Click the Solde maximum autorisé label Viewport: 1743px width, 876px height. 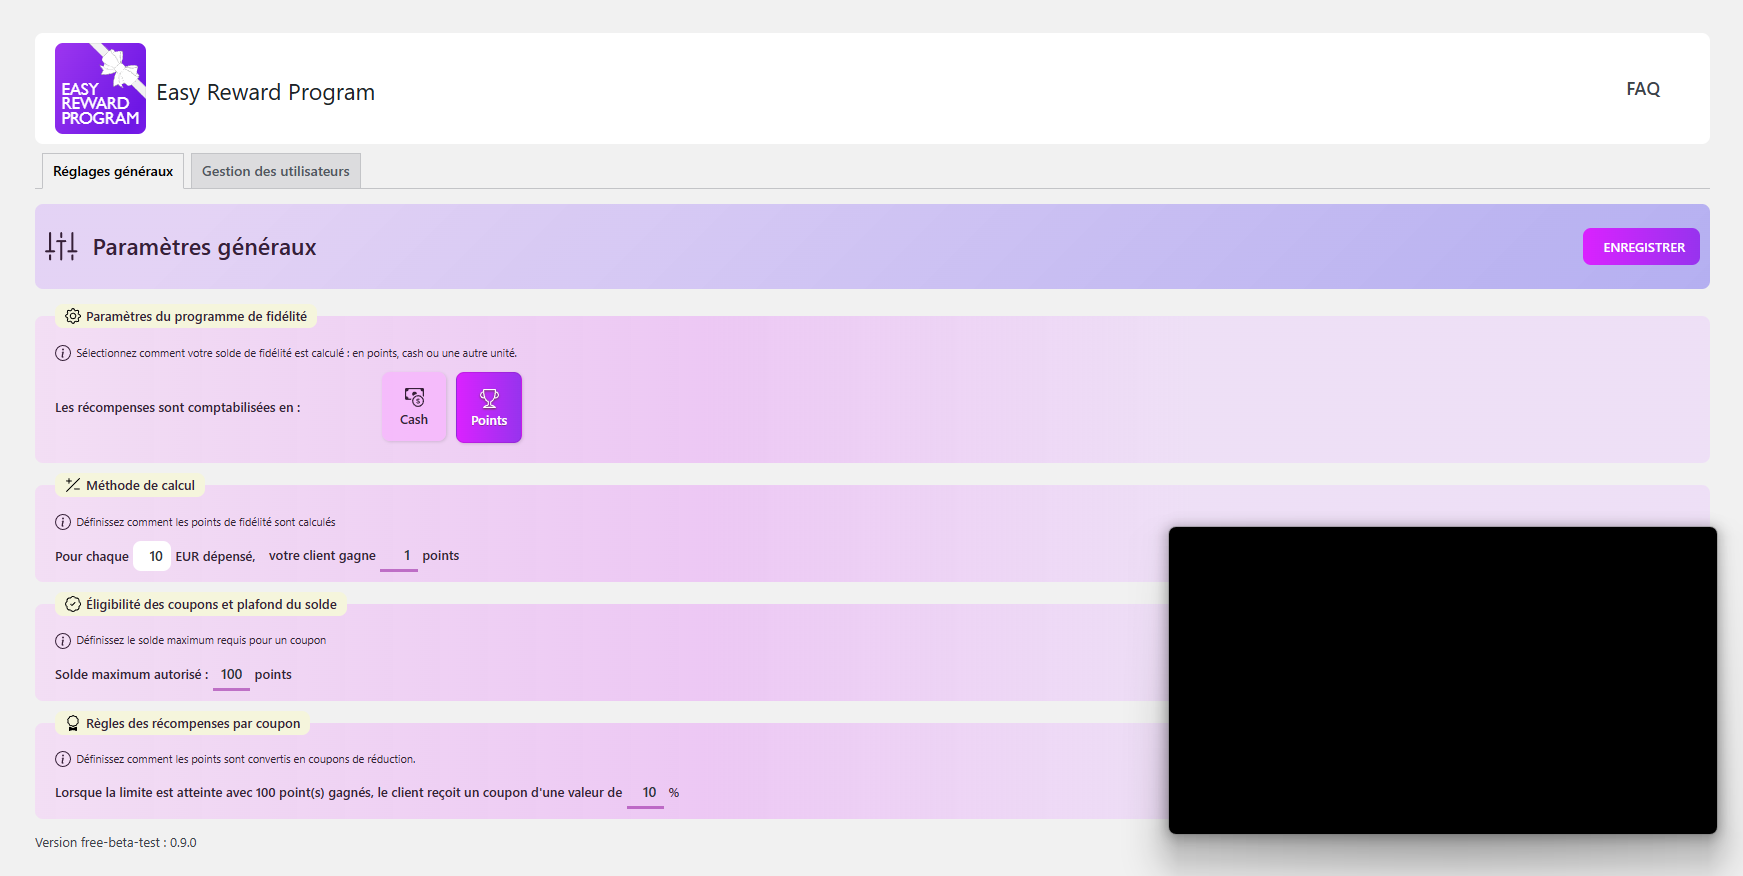point(131,675)
